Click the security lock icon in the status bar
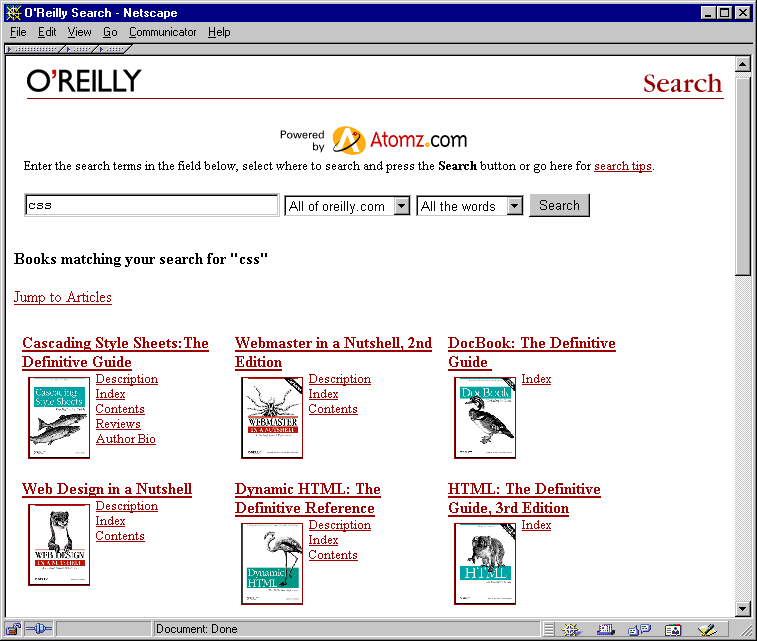This screenshot has height=641, width=757. point(13,629)
